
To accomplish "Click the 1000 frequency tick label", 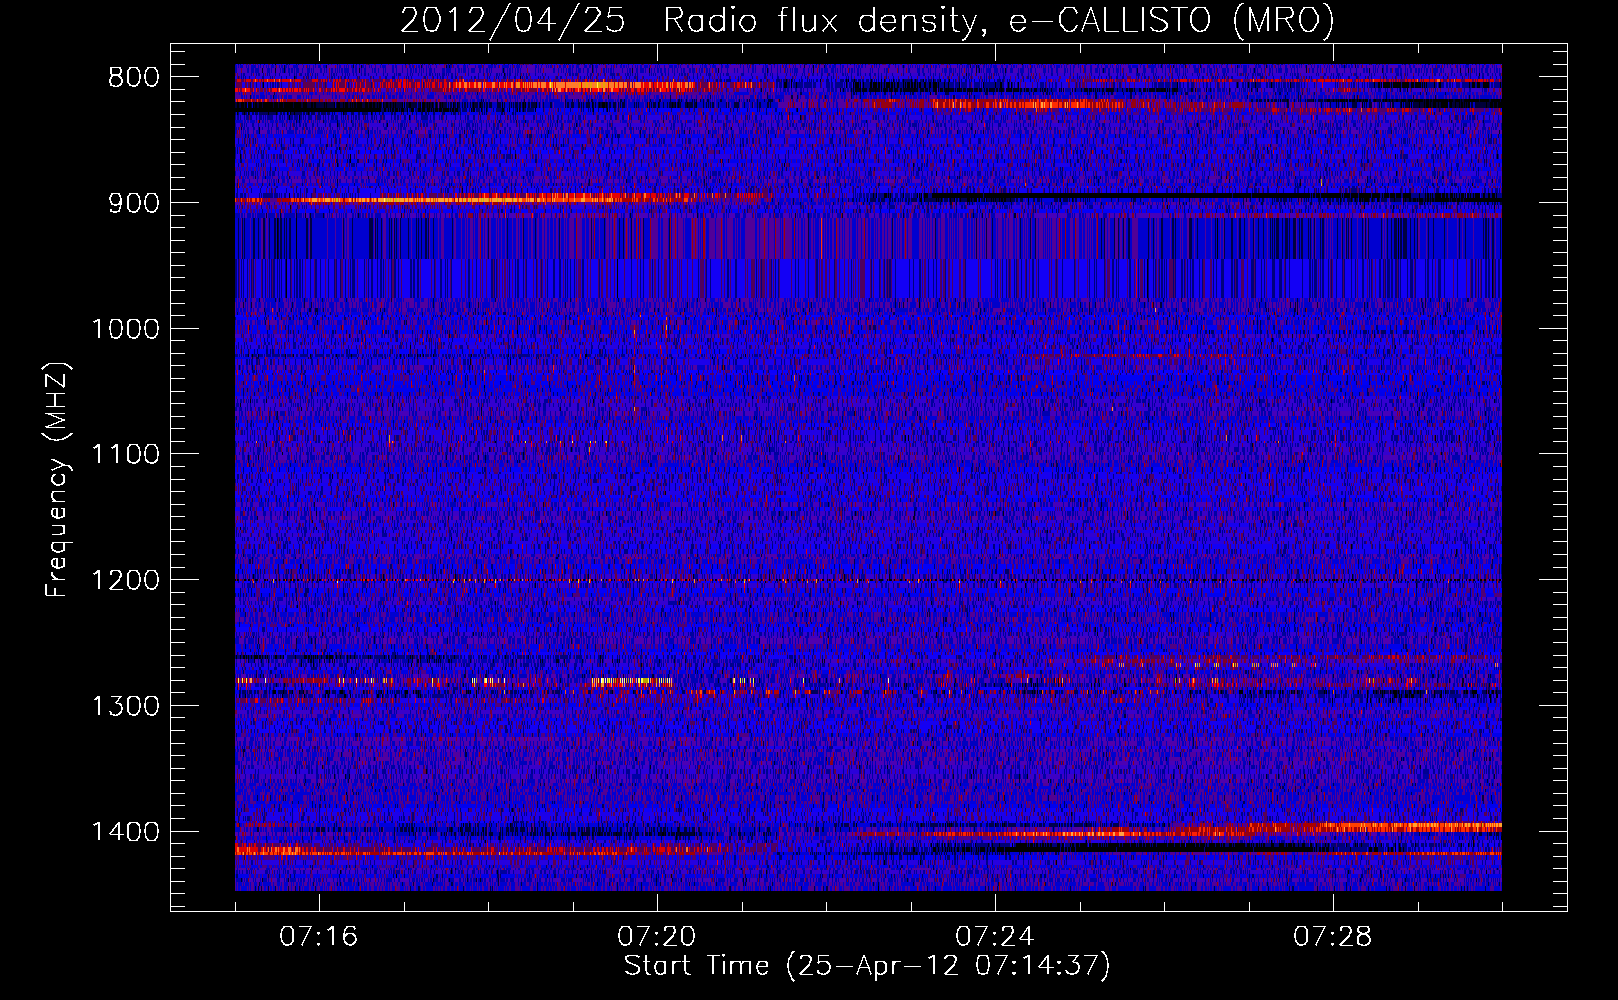I will 126,329.
